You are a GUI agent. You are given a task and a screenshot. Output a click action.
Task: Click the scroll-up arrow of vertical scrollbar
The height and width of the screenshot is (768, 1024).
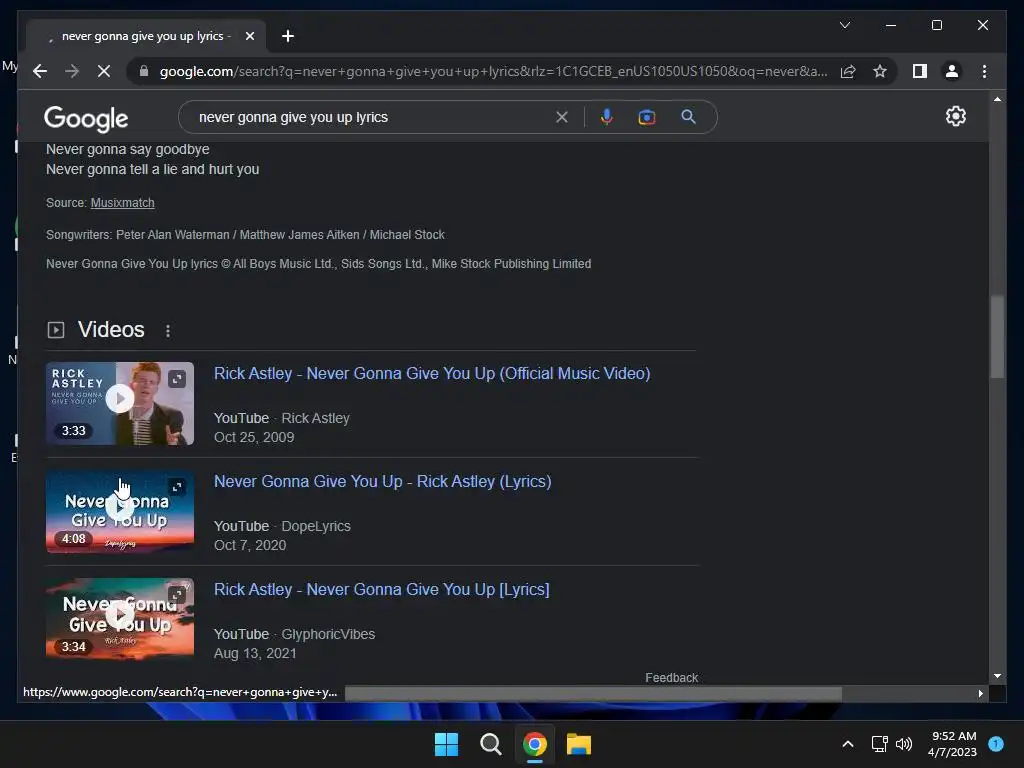[997, 99]
